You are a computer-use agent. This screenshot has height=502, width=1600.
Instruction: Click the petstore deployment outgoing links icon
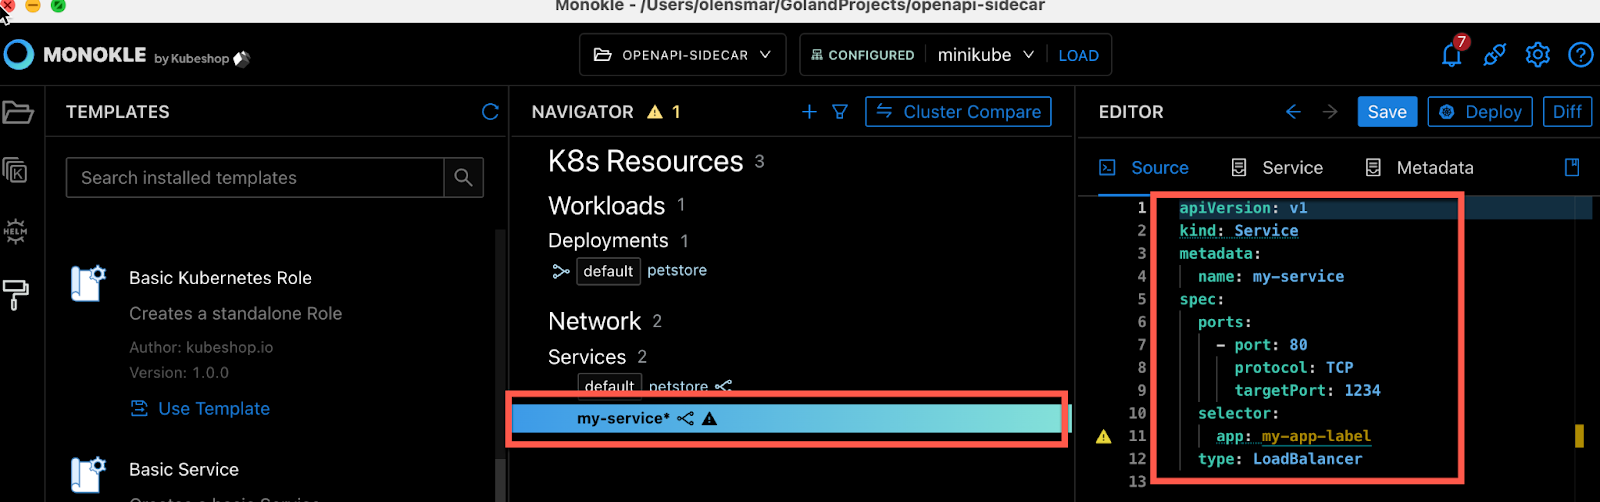pyautogui.click(x=561, y=271)
